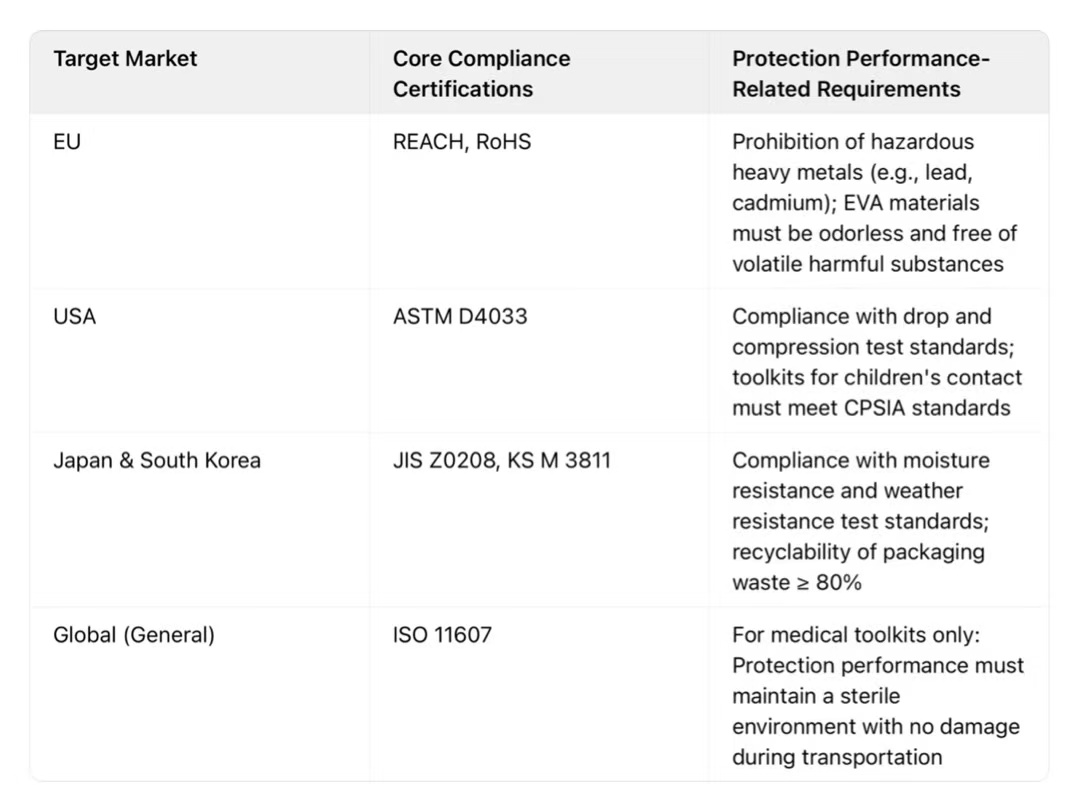Select the Global (General) cell
The image size is (1080, 806).
click(134, 635)
